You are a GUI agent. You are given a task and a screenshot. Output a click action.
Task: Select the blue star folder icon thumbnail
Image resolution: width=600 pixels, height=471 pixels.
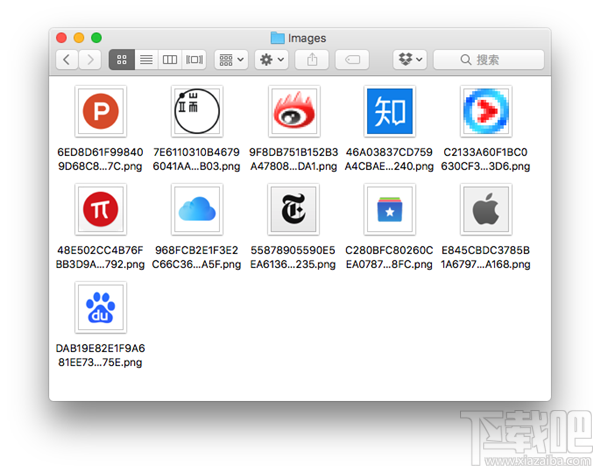[x=390, y=209]
